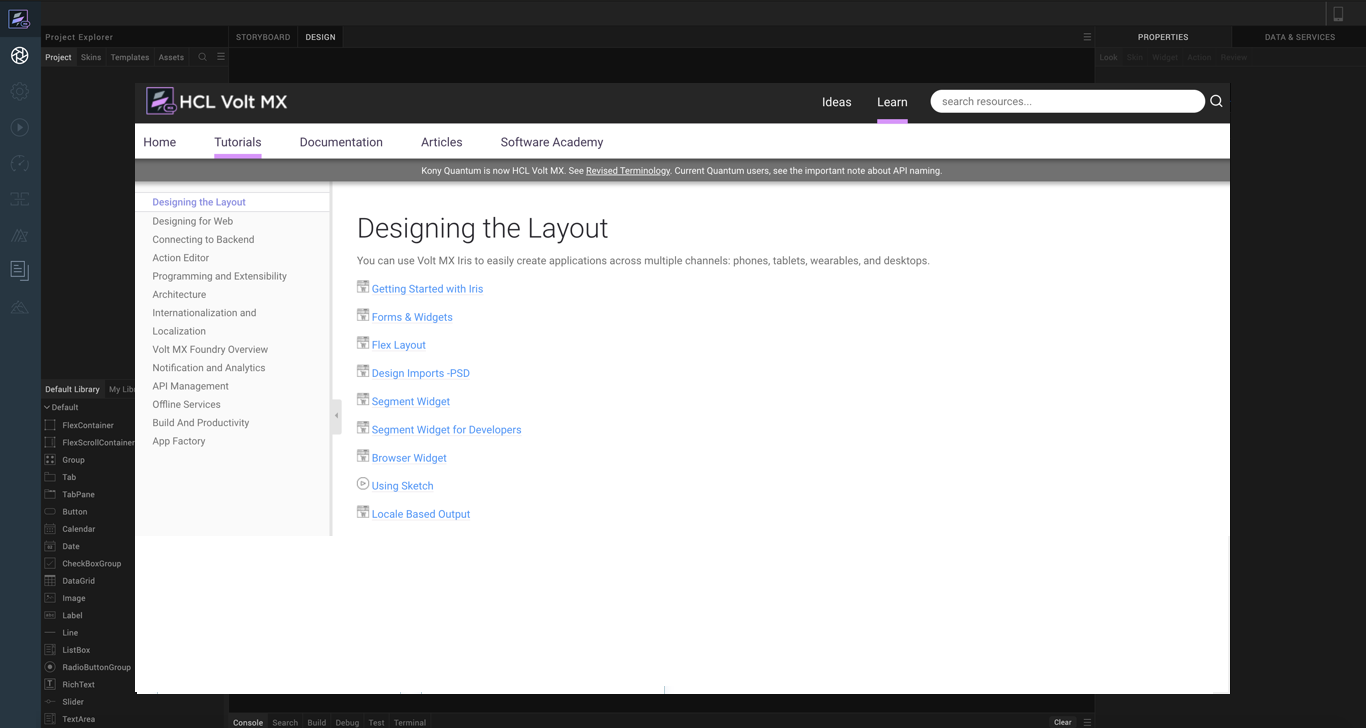Click the magnifier next to search resources field
The image size is (1366, 728).
[x=1216, y=101]
